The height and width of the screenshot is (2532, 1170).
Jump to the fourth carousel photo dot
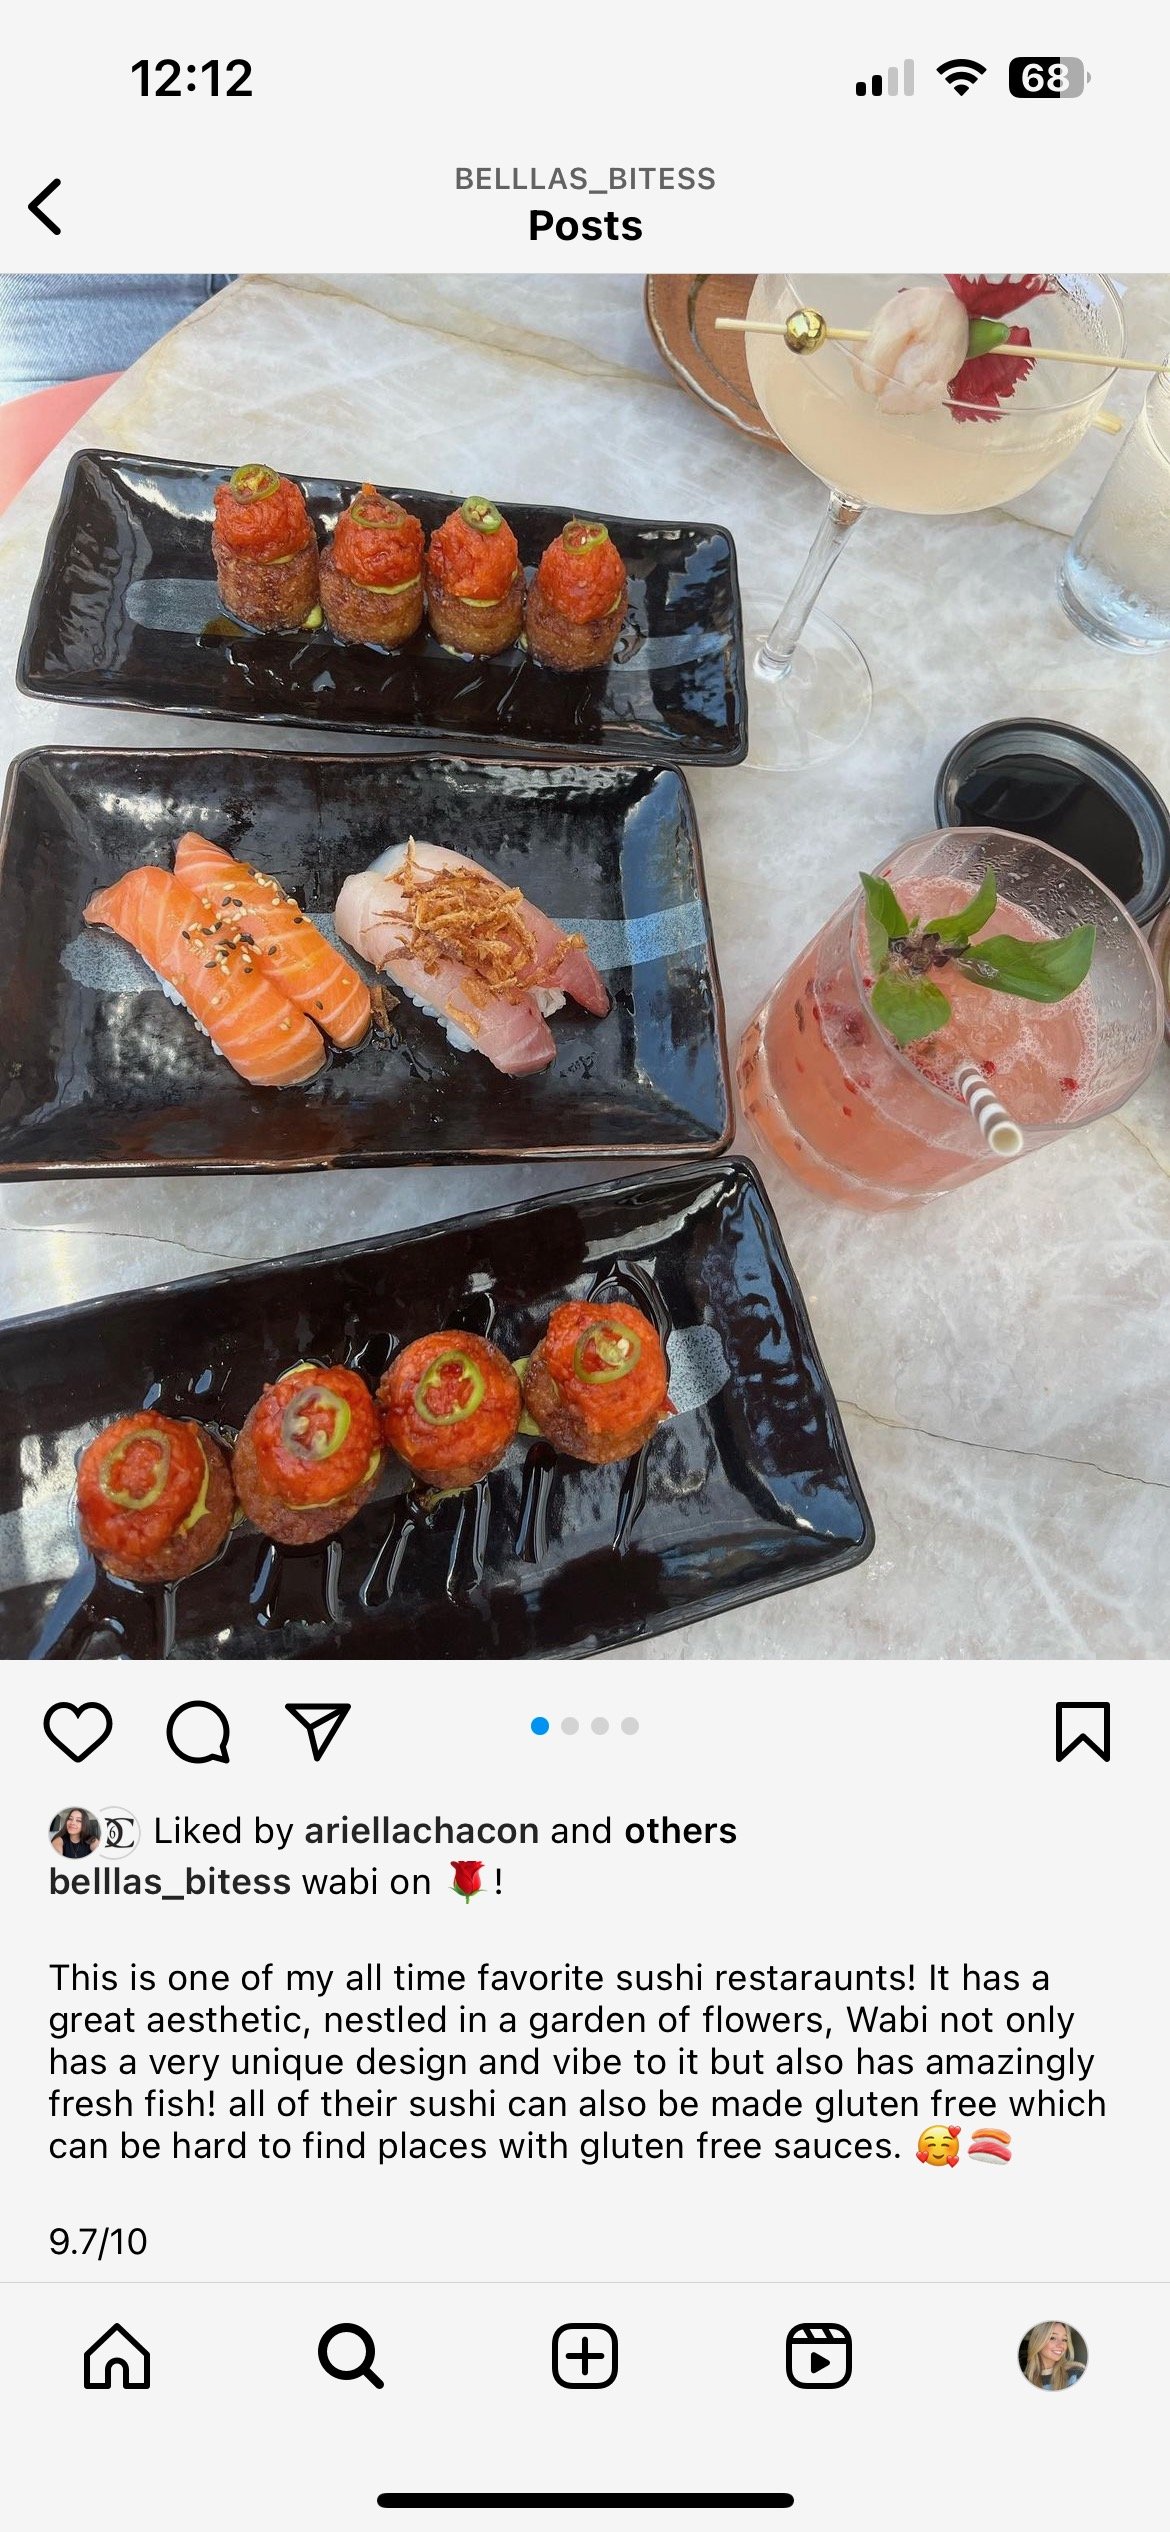point(630,1726)
